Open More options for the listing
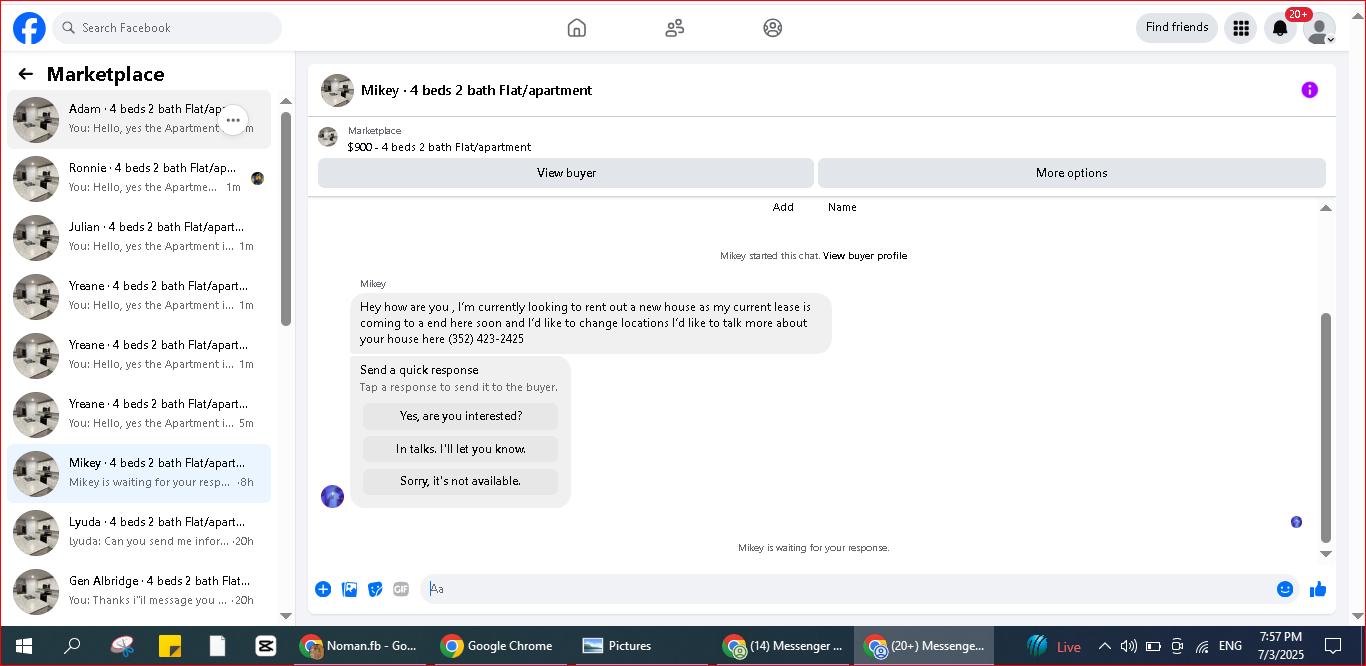The height and width of the screenshot is (666, 1366). [x=1072, y=173]
